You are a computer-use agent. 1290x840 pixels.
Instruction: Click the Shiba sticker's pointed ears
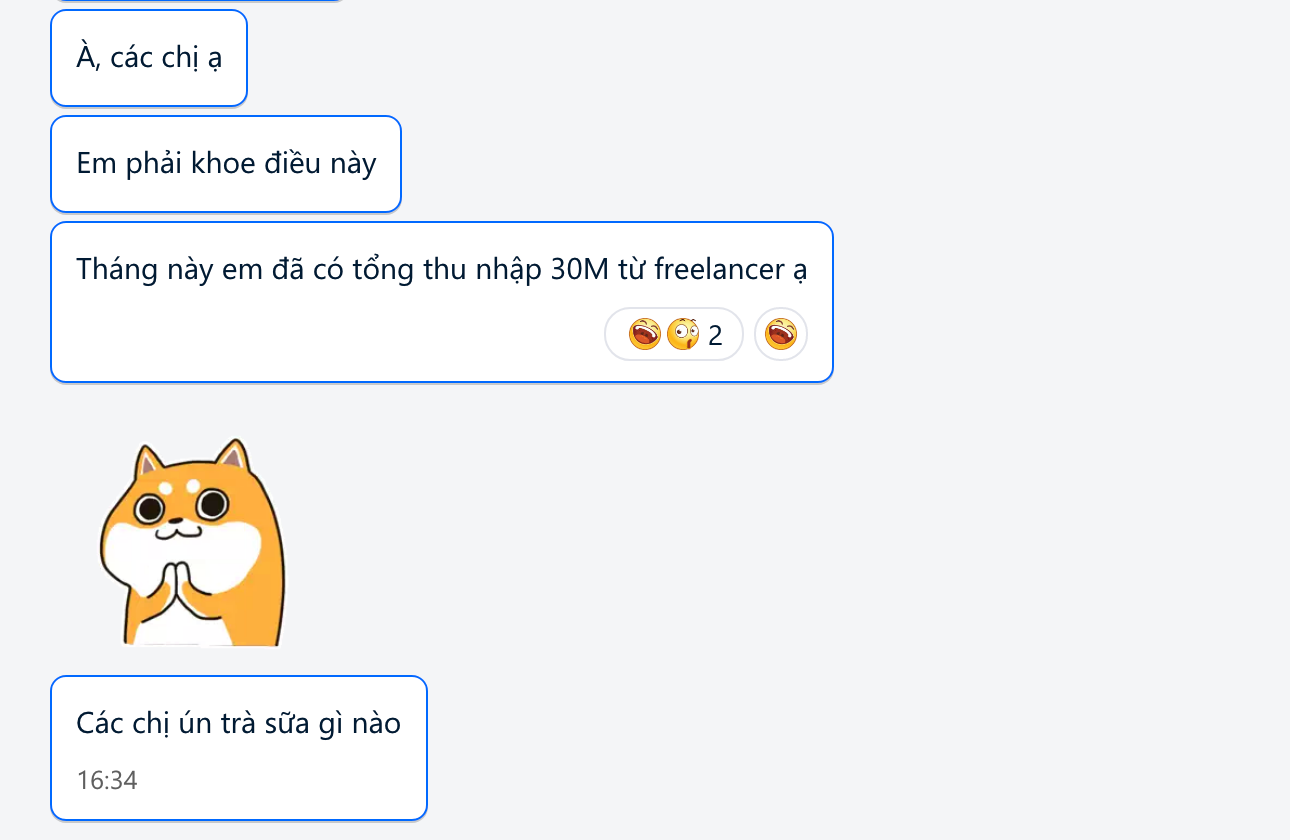(192, 457)
